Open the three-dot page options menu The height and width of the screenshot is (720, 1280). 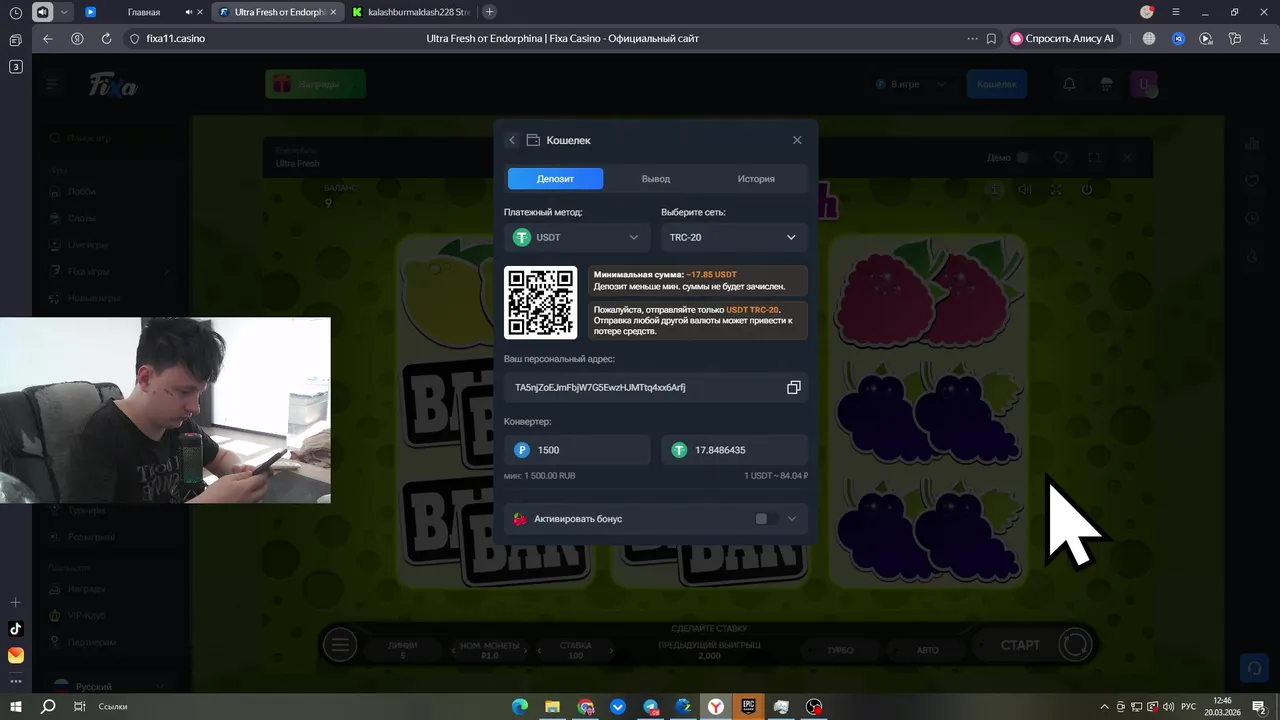[972, 38]
